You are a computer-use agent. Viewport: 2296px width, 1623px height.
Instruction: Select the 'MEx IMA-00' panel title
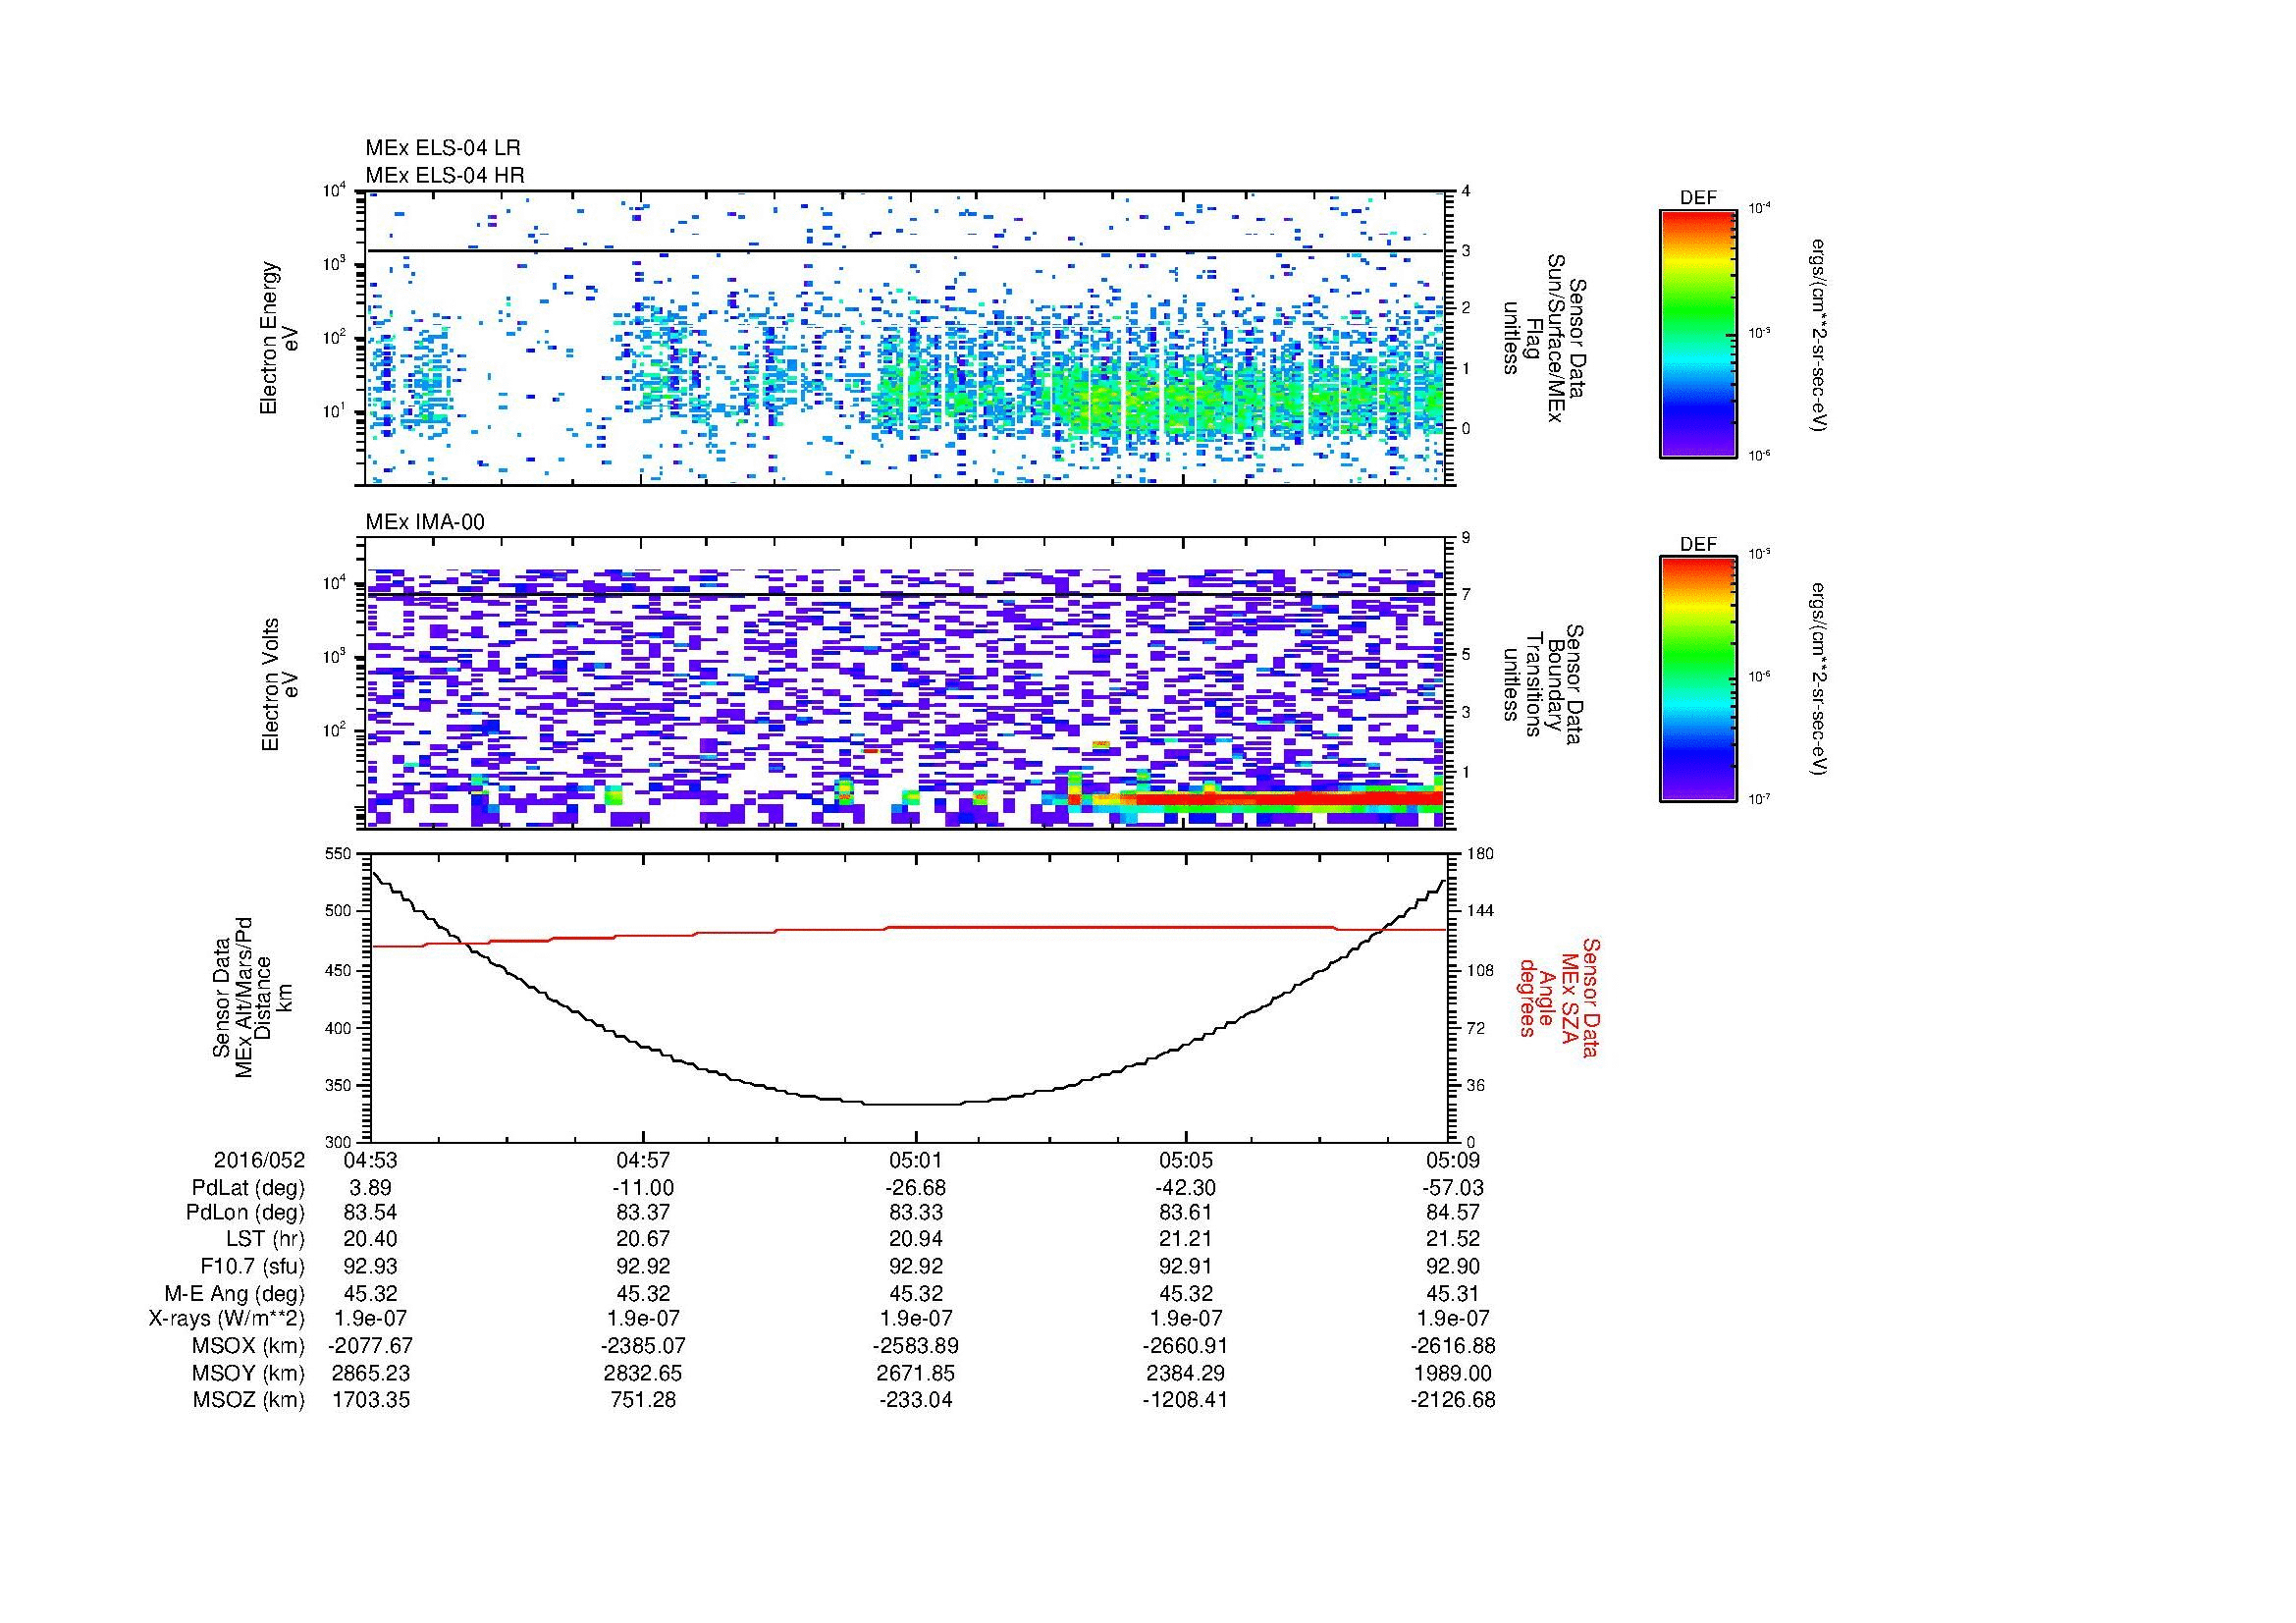click(x=425, y=522)
